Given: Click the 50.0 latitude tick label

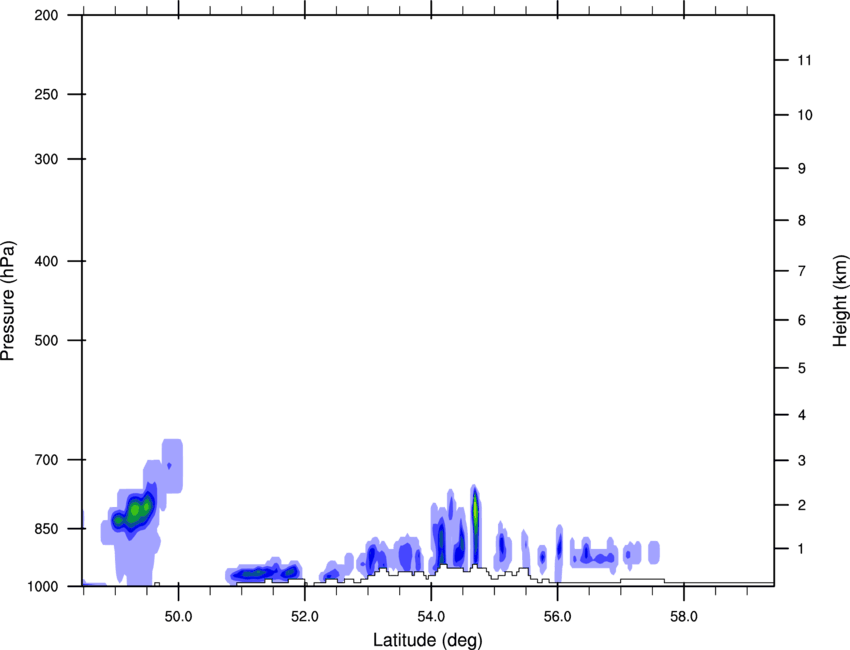Looking at the screenshot, I should [x=178, y=617].
